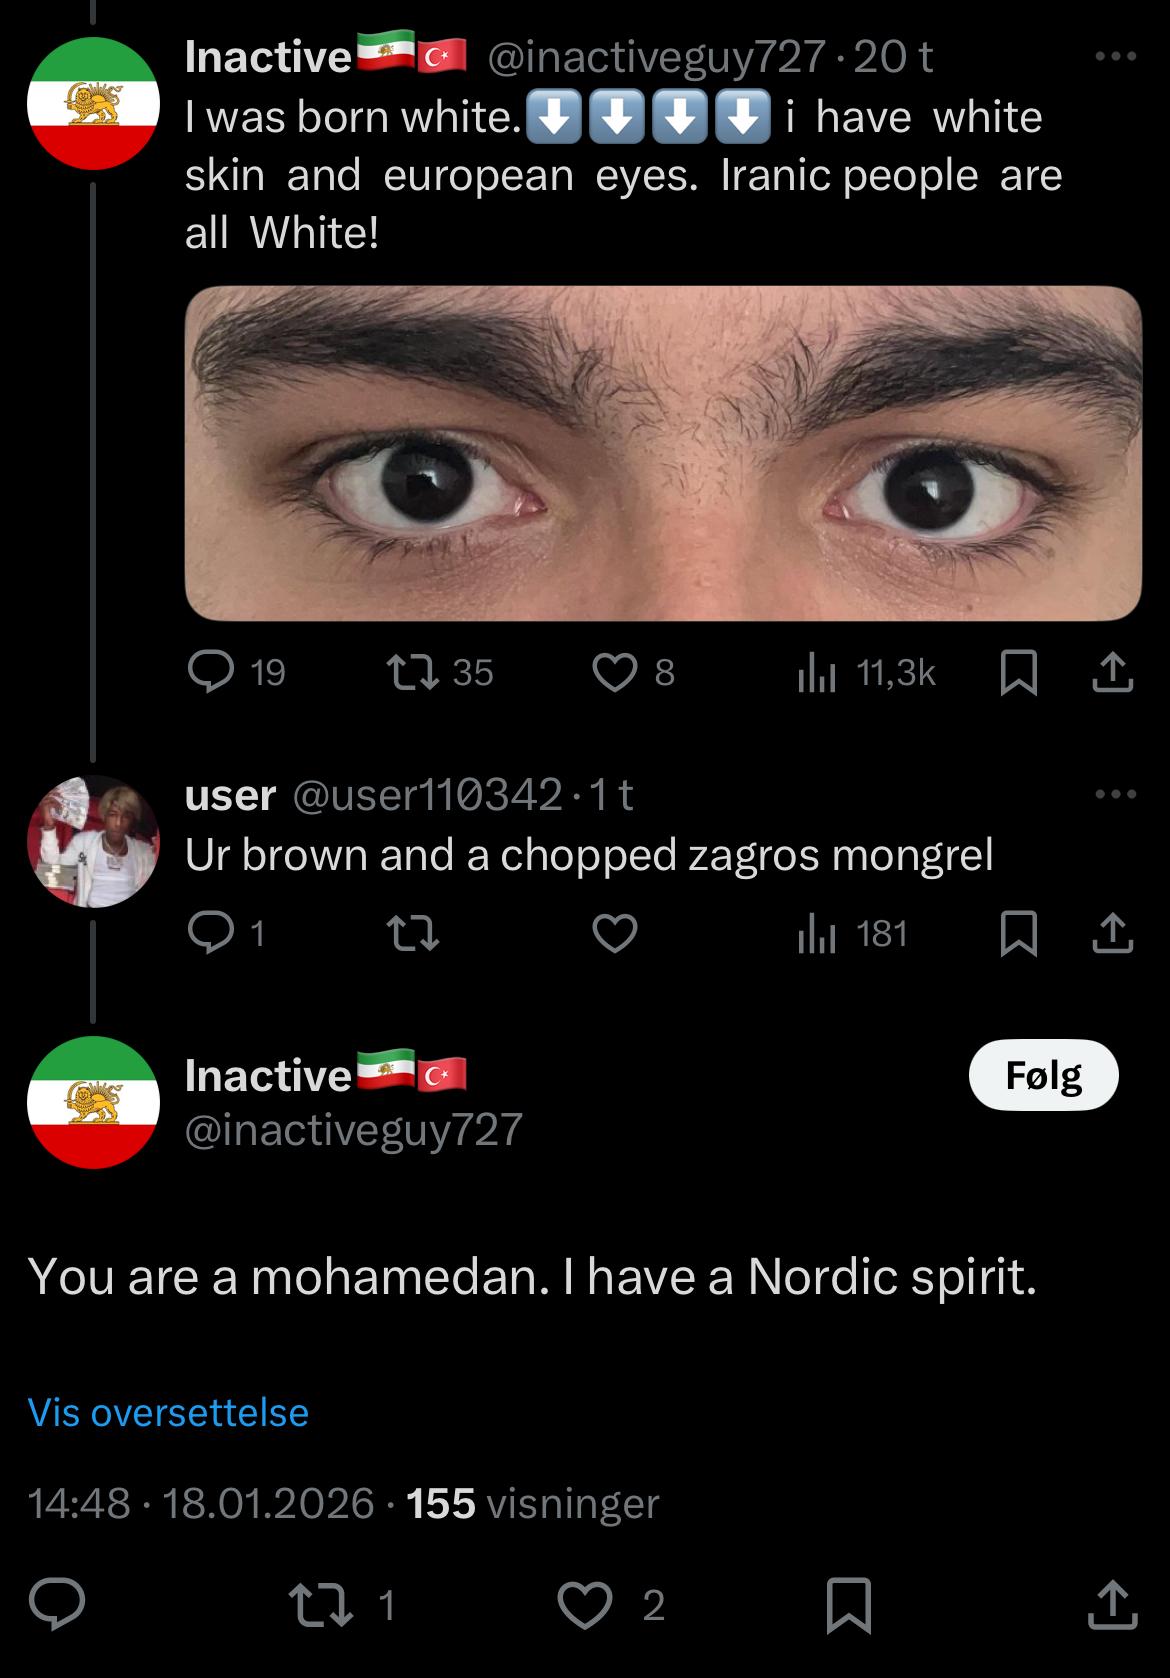Open the eyes photo attachment
This screenshot has width=1170, height=1678.
[662, 452]
